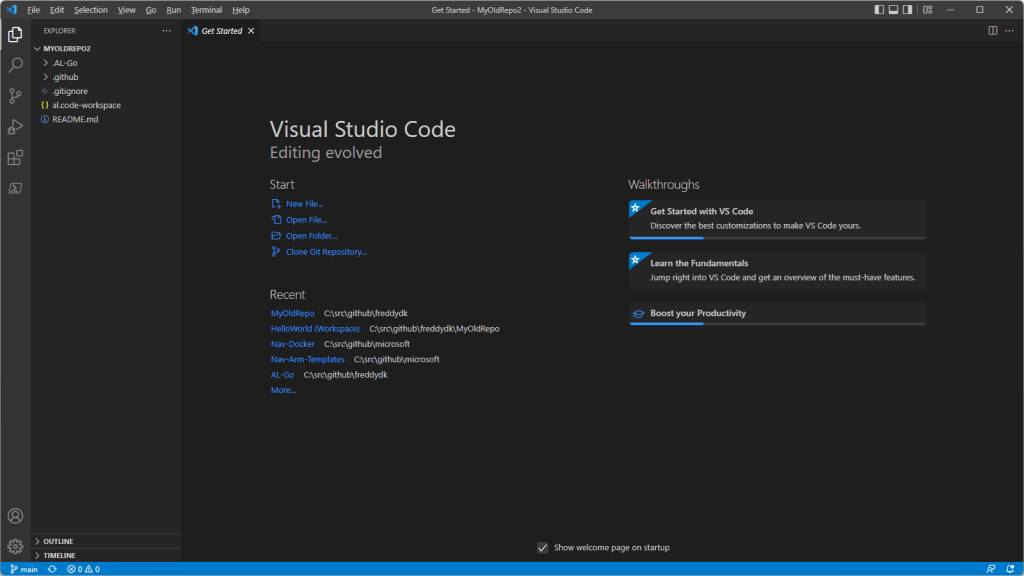Open the Search view icon
The height and width of the screenshot is (576, 1024).
click(x=15, y=65)
